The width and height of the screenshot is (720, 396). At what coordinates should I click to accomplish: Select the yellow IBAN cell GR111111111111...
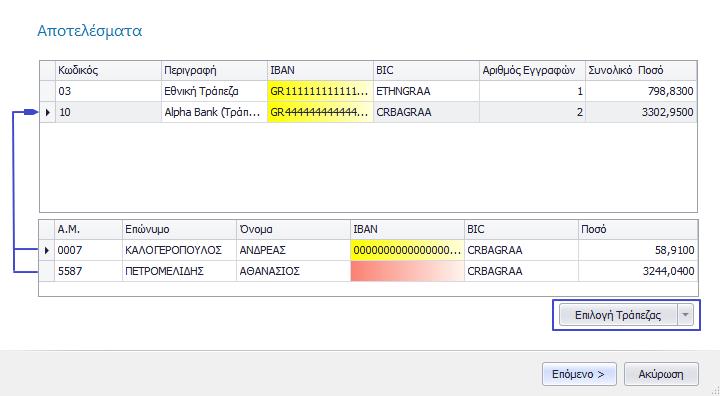point(320,91)
